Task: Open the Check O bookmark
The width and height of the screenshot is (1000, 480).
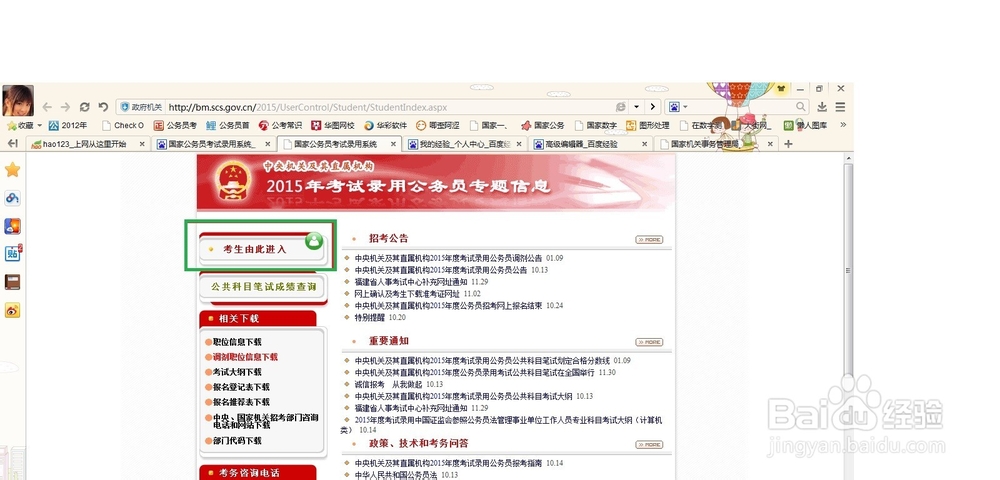Action: click(123, 126)
